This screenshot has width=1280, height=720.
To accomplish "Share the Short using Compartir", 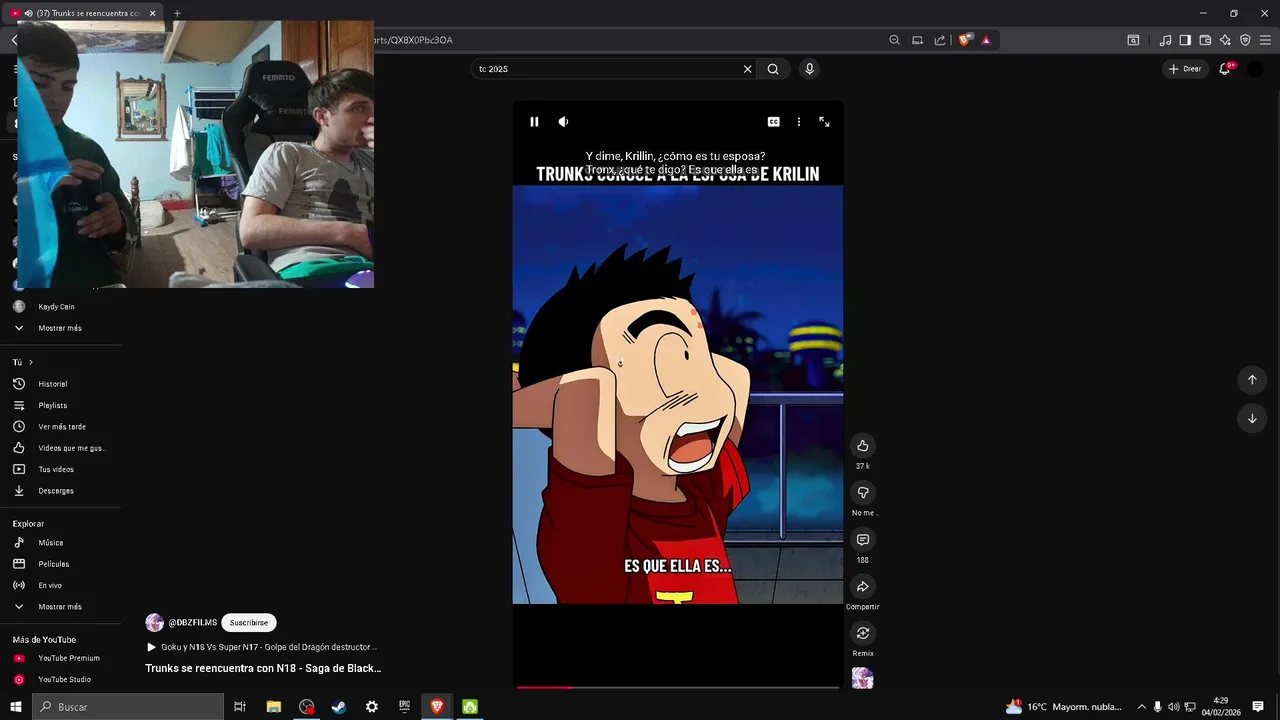I will [863, 587].
